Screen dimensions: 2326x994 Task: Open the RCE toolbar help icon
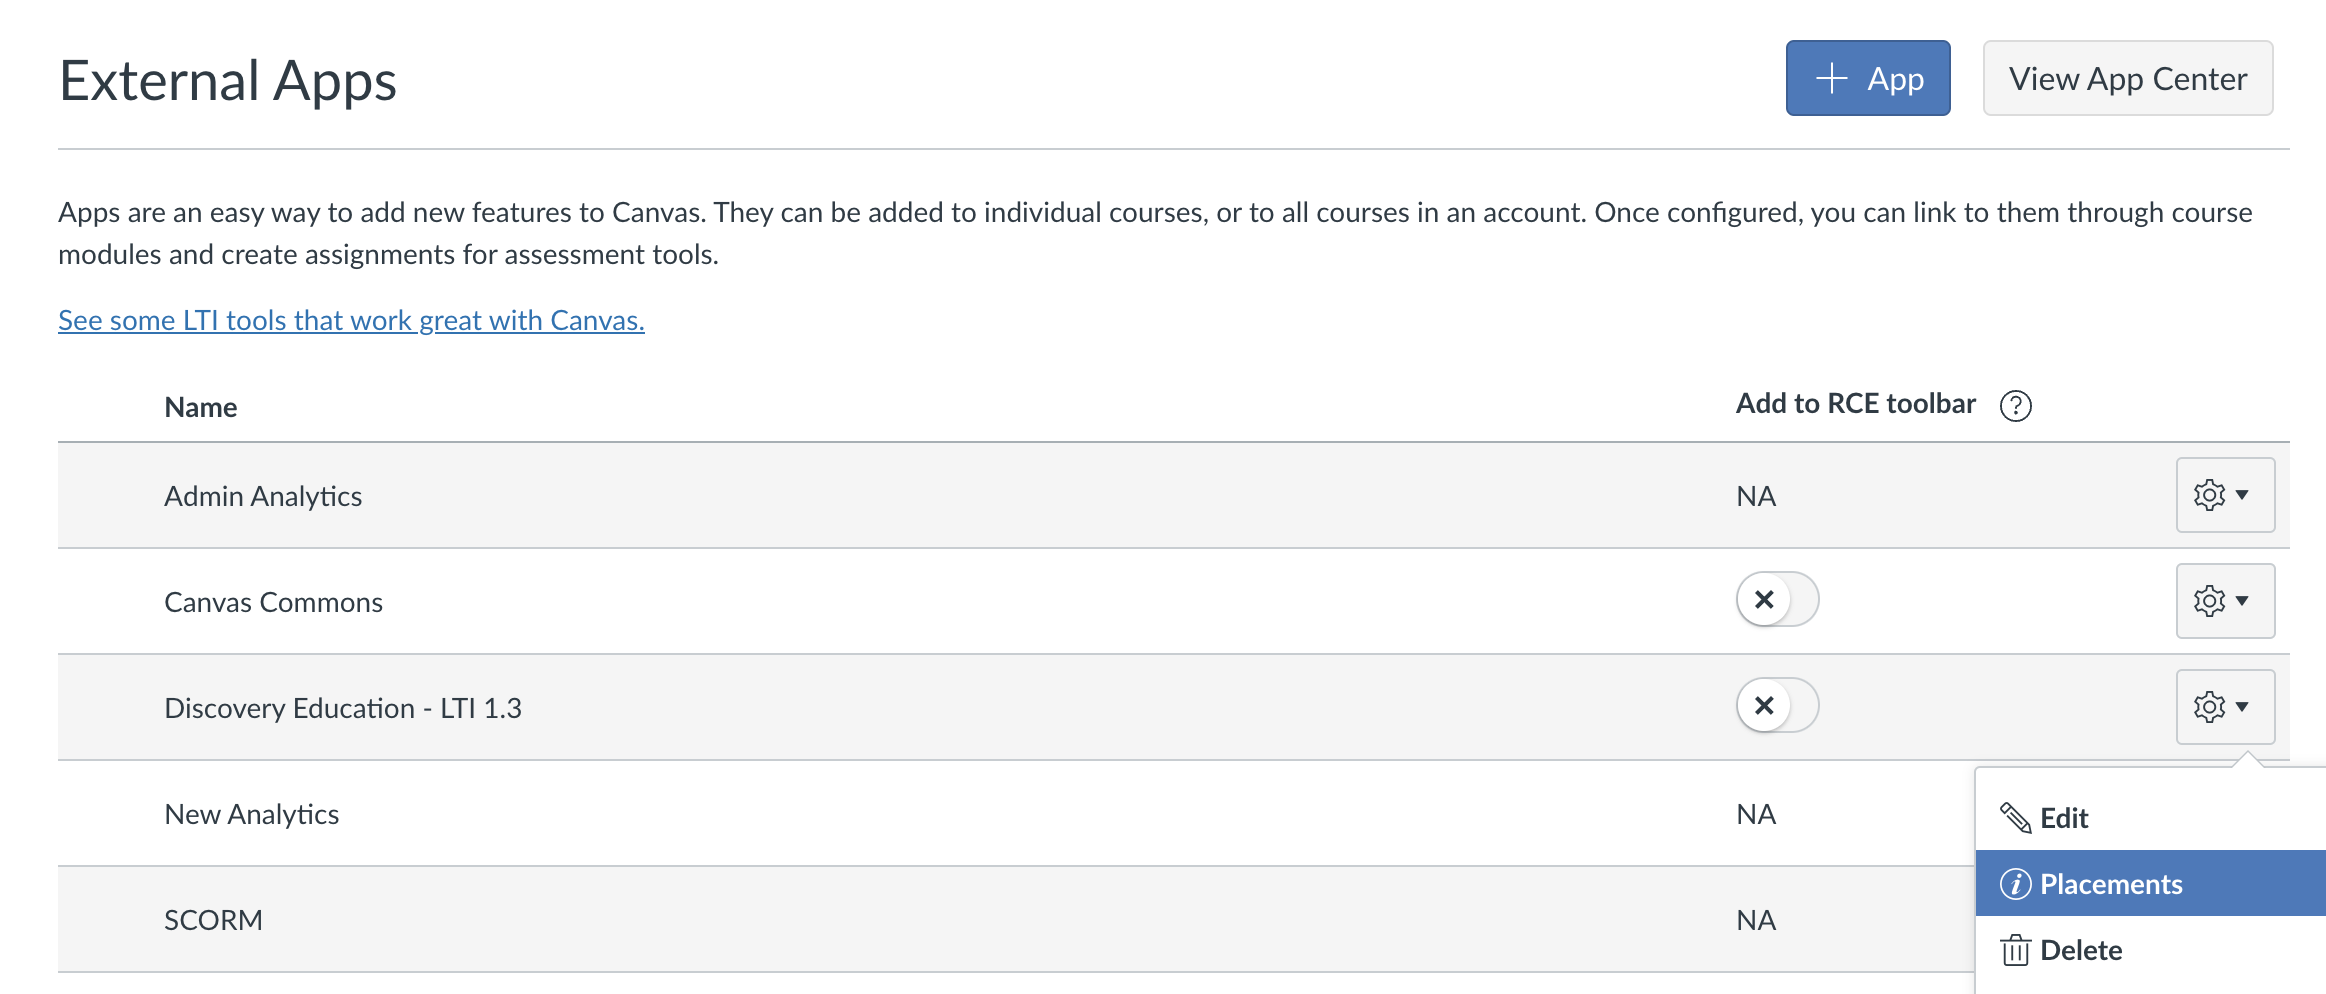coord(2017,405)
